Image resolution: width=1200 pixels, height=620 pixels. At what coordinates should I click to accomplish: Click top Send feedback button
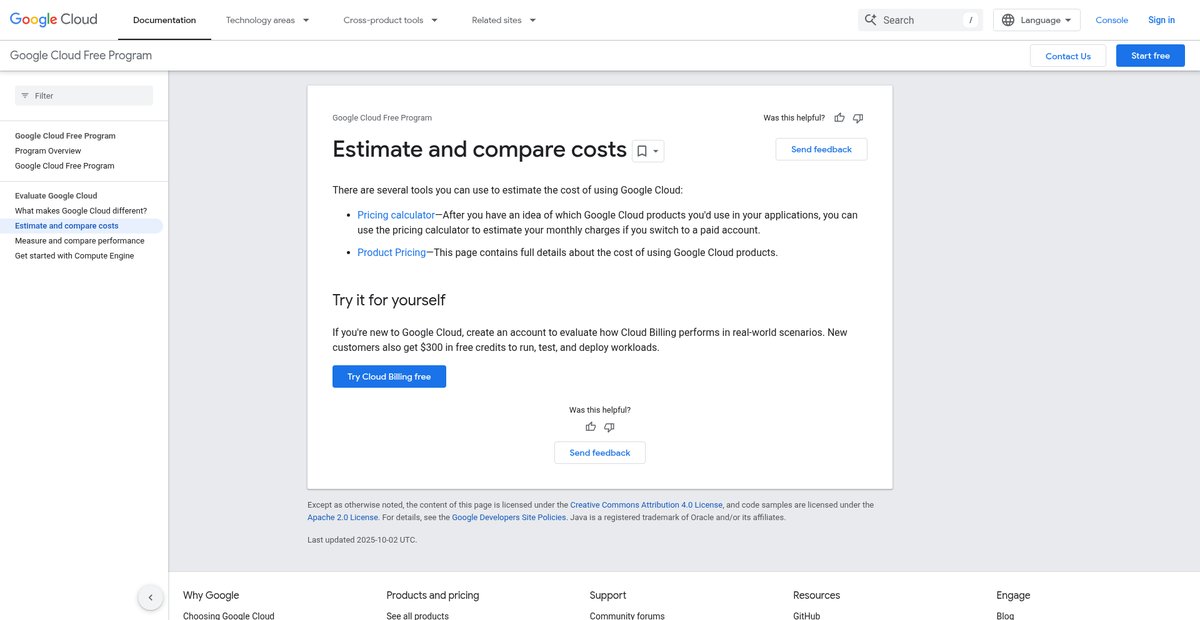coord(821,149)
